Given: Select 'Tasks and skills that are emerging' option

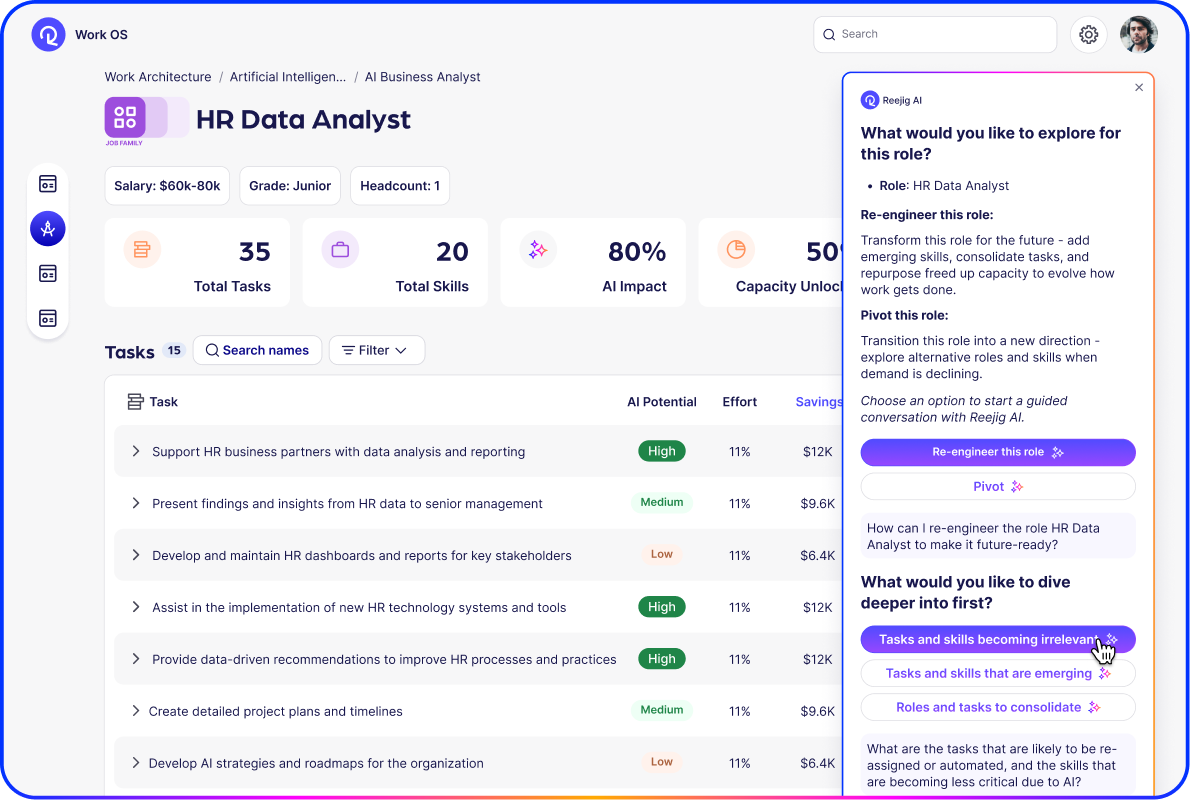Looking at the screenshot, I should pyautogui.click(x=997, y=673).
